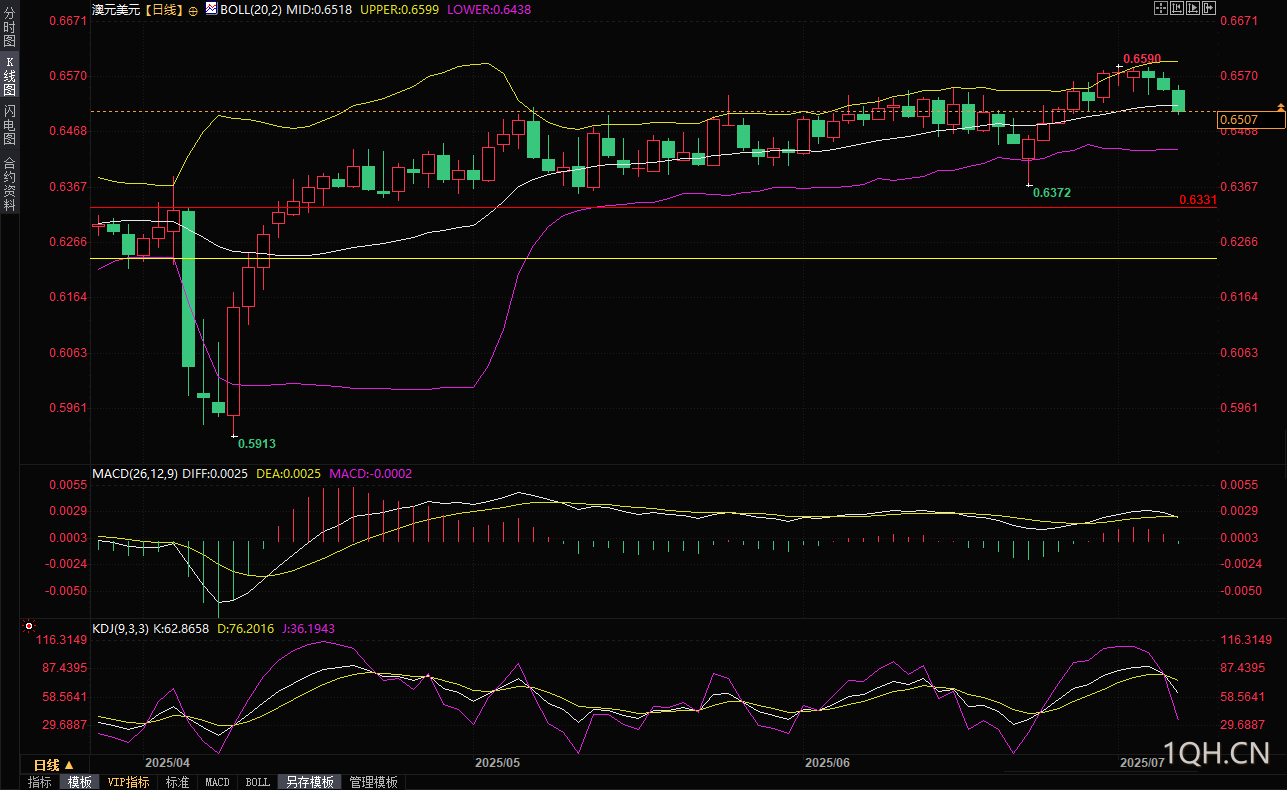Viewport: 1287px width, 790px height.
Task: Click the compress chart axis icon
Action: click(1177, 8)
